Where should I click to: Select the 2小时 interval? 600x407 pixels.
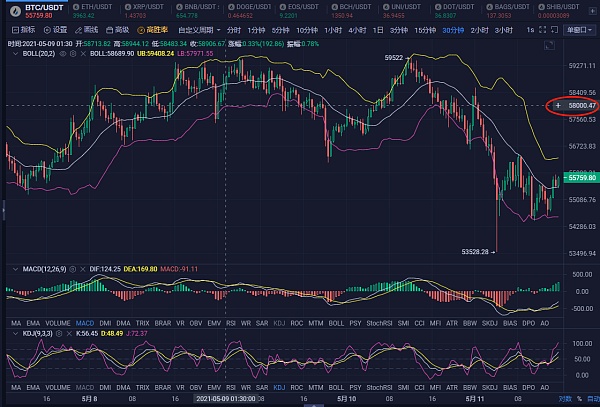coord(479,30)
